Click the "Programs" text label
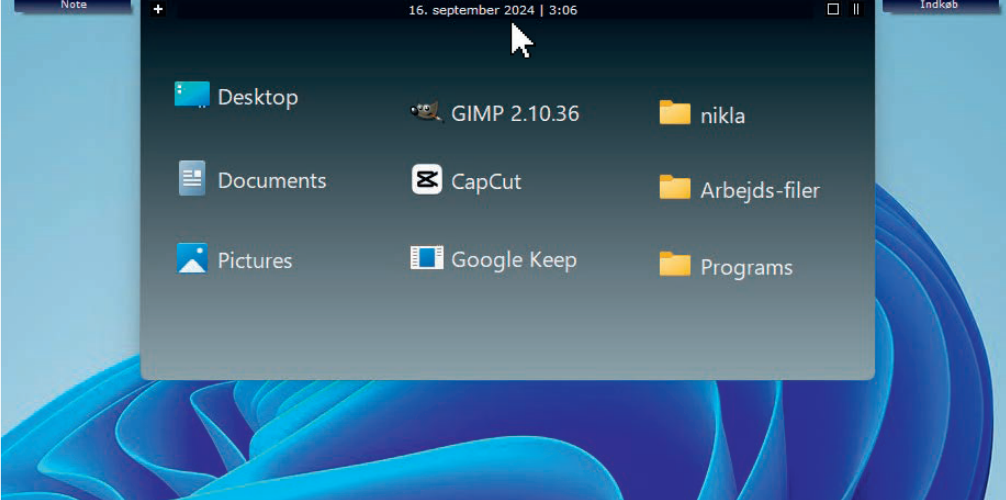This screenshot has height=500, width=1006. tap(746, 268)
